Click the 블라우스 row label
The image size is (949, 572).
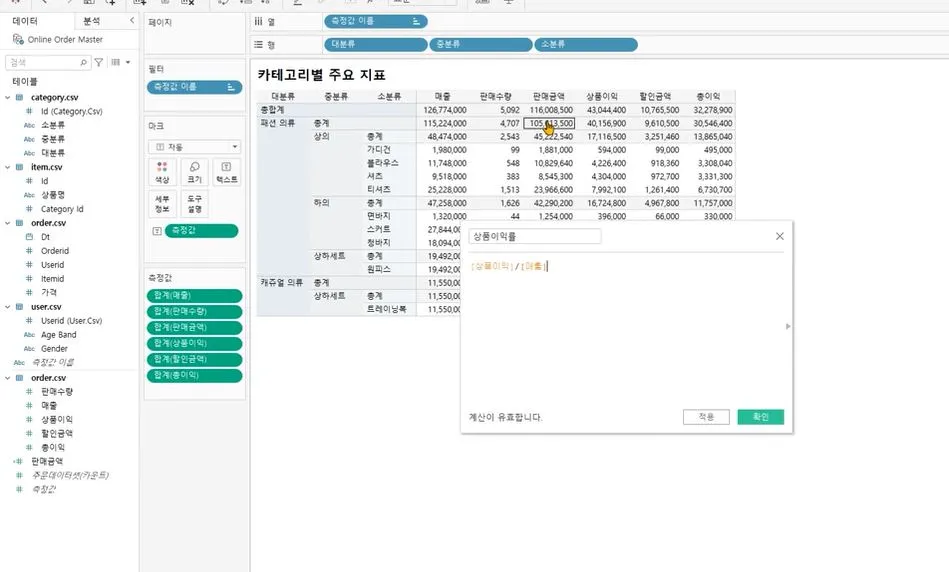click(383, 163)
